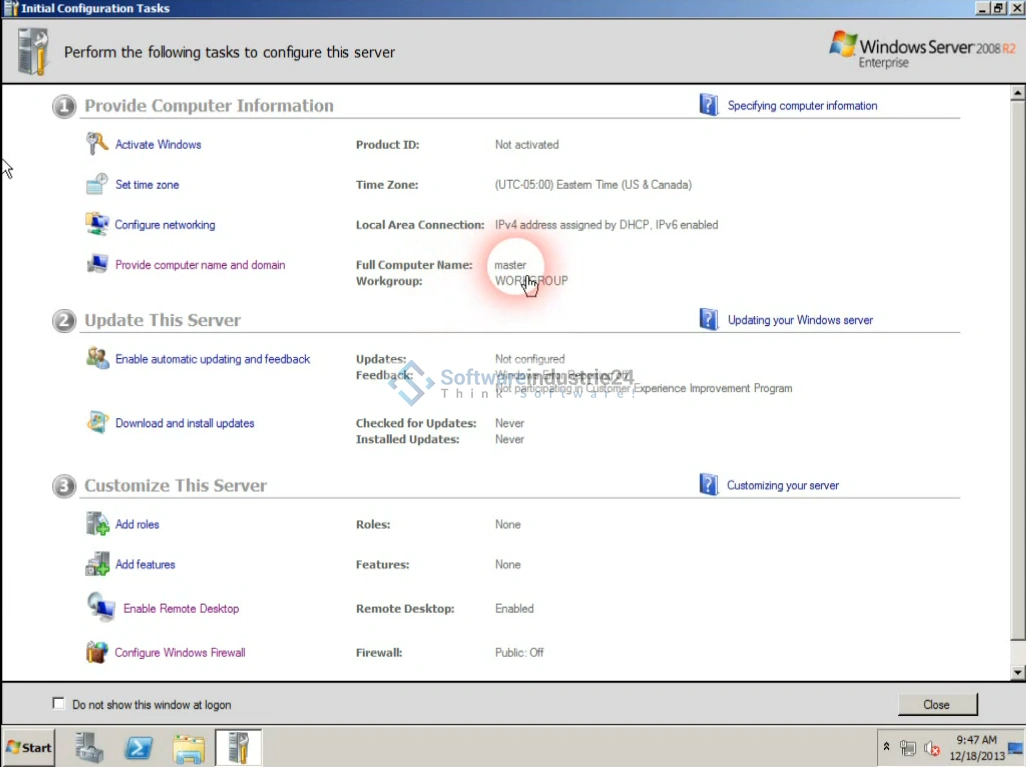Viewport: 1026px width, 767px height.
Task: Click the Add features icon
Action: 96,564
